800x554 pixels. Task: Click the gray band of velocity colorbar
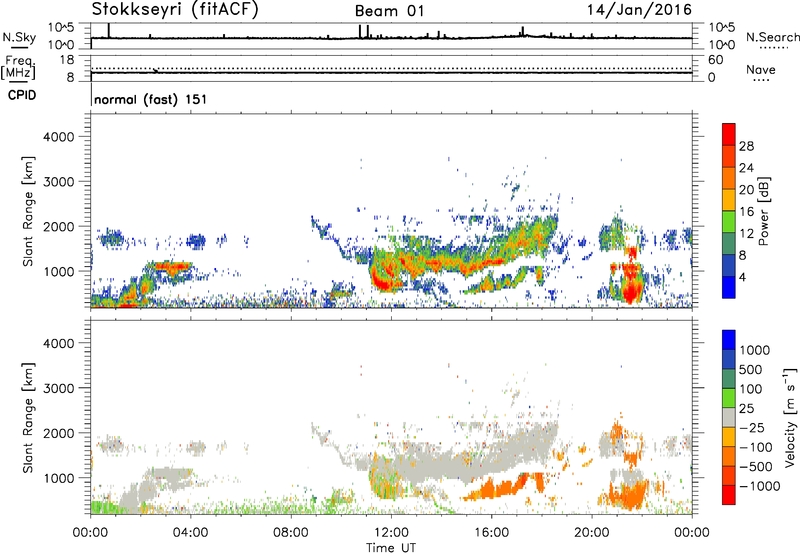tap(729, 417)
